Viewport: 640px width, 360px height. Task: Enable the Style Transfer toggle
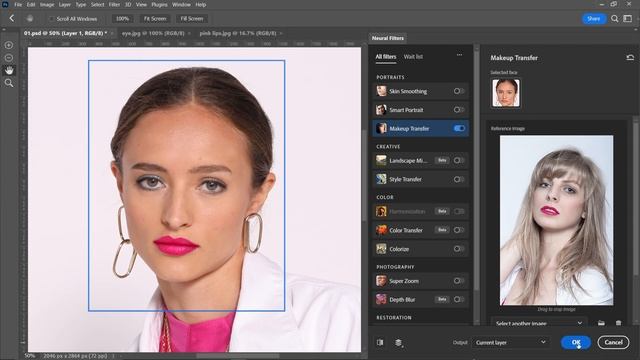pyautogui.click(x=459, y=179)
